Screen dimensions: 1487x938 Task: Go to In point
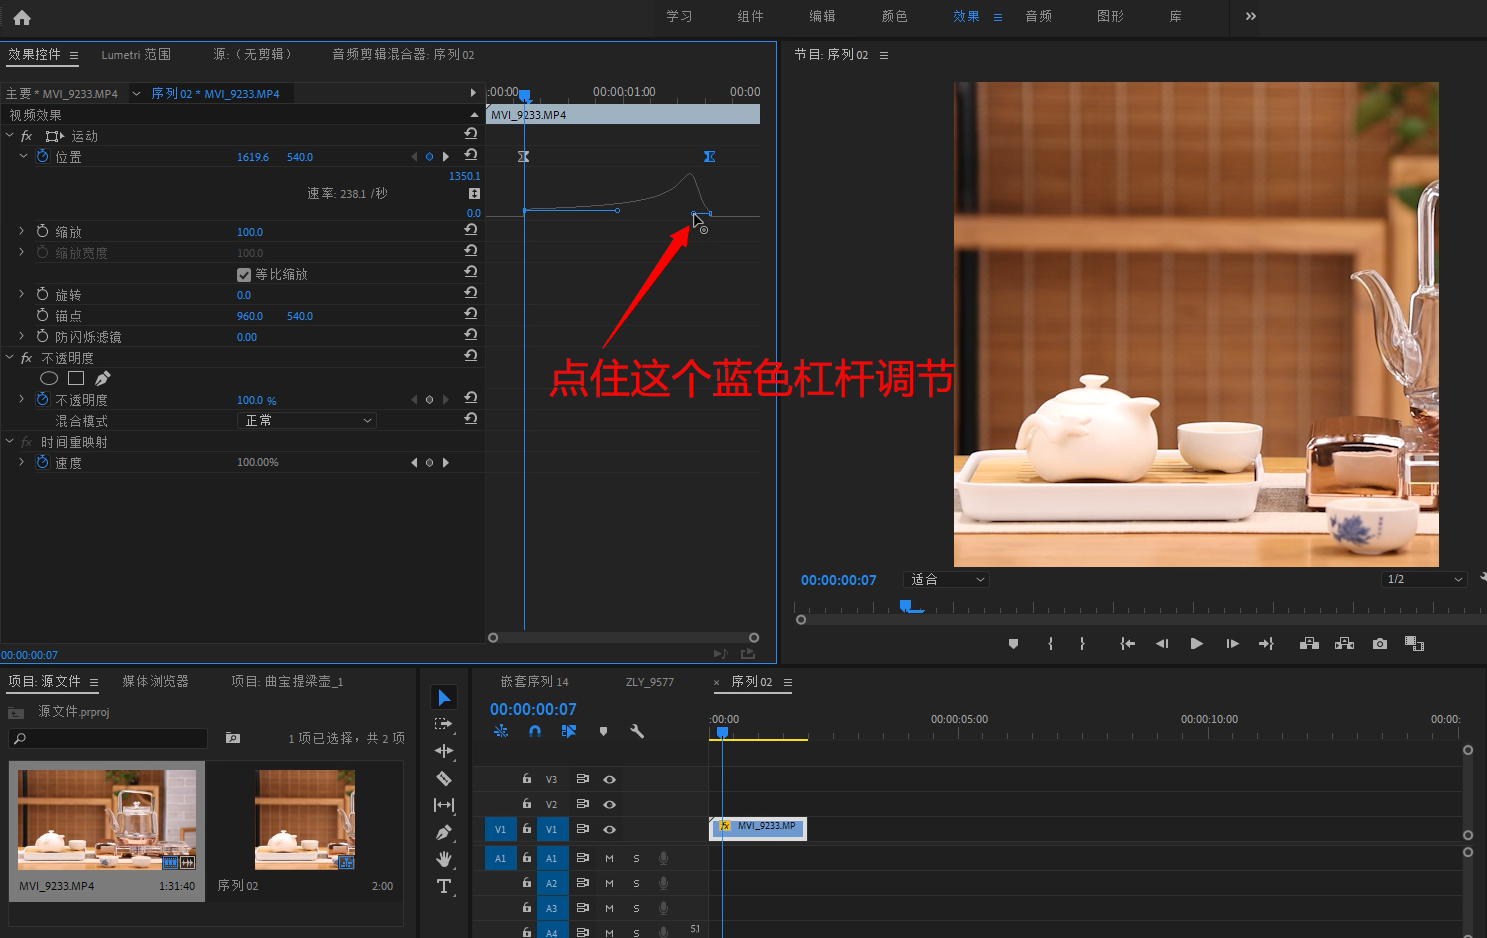pyautogui.click(x=1127, y=644)
